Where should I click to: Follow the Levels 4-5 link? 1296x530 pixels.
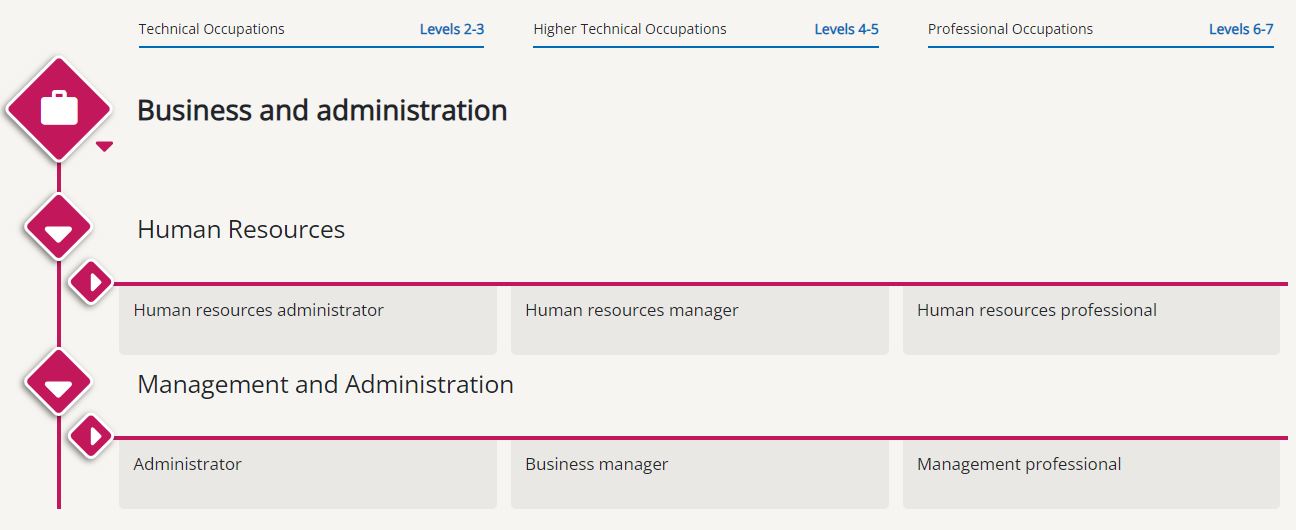click(847, 29)
